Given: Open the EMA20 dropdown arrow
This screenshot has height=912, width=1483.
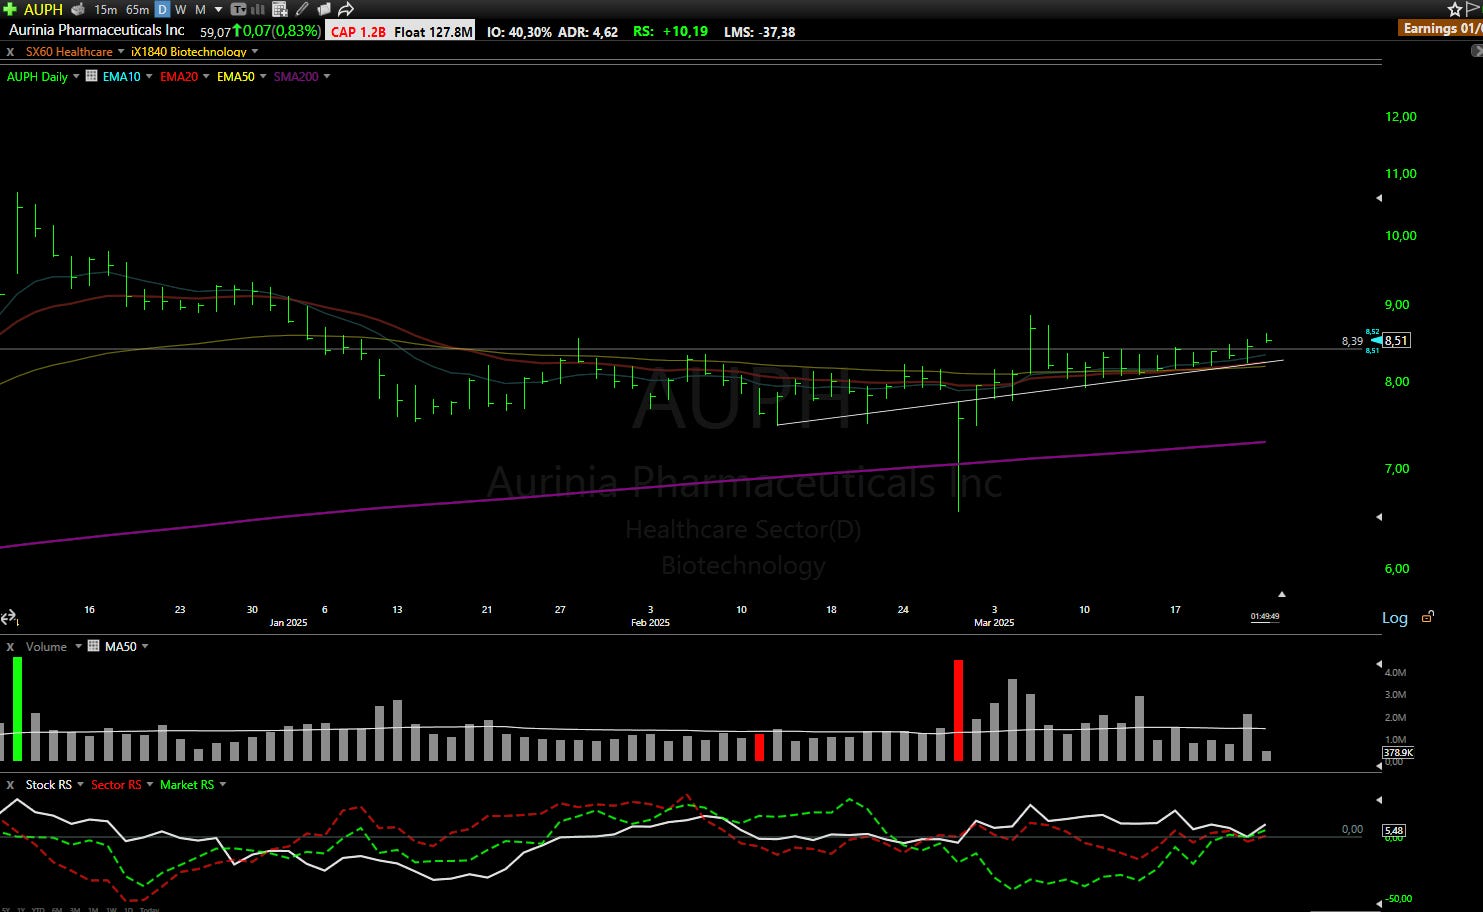Looking at the screenshot, I should (206, 76).
